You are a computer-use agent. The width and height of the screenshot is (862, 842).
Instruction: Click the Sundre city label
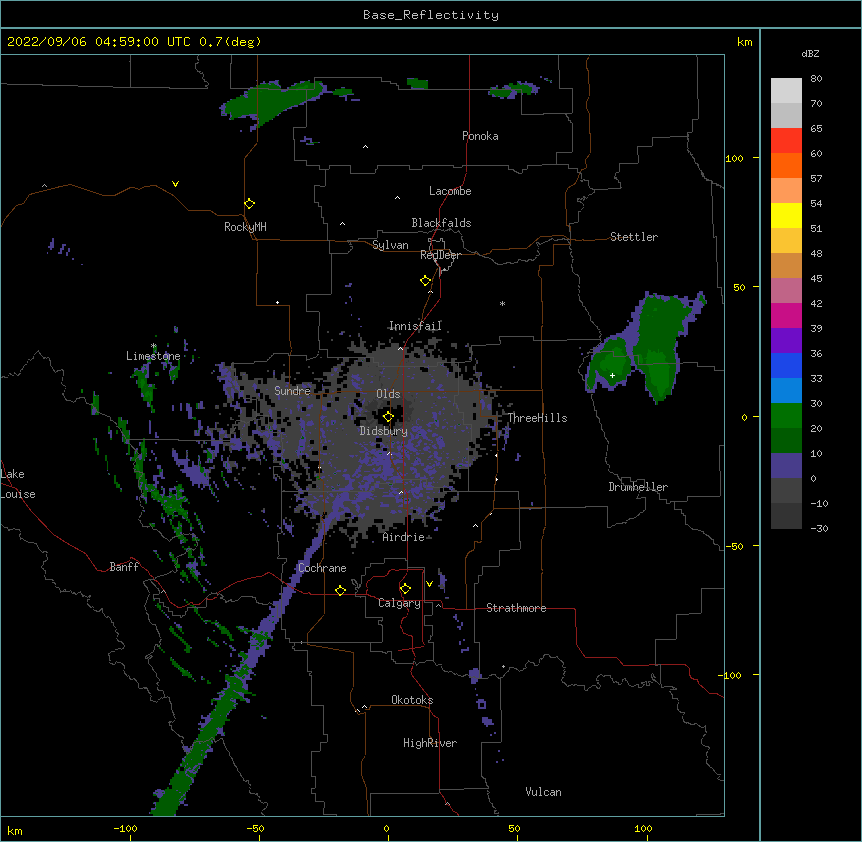tap(292, 391)
